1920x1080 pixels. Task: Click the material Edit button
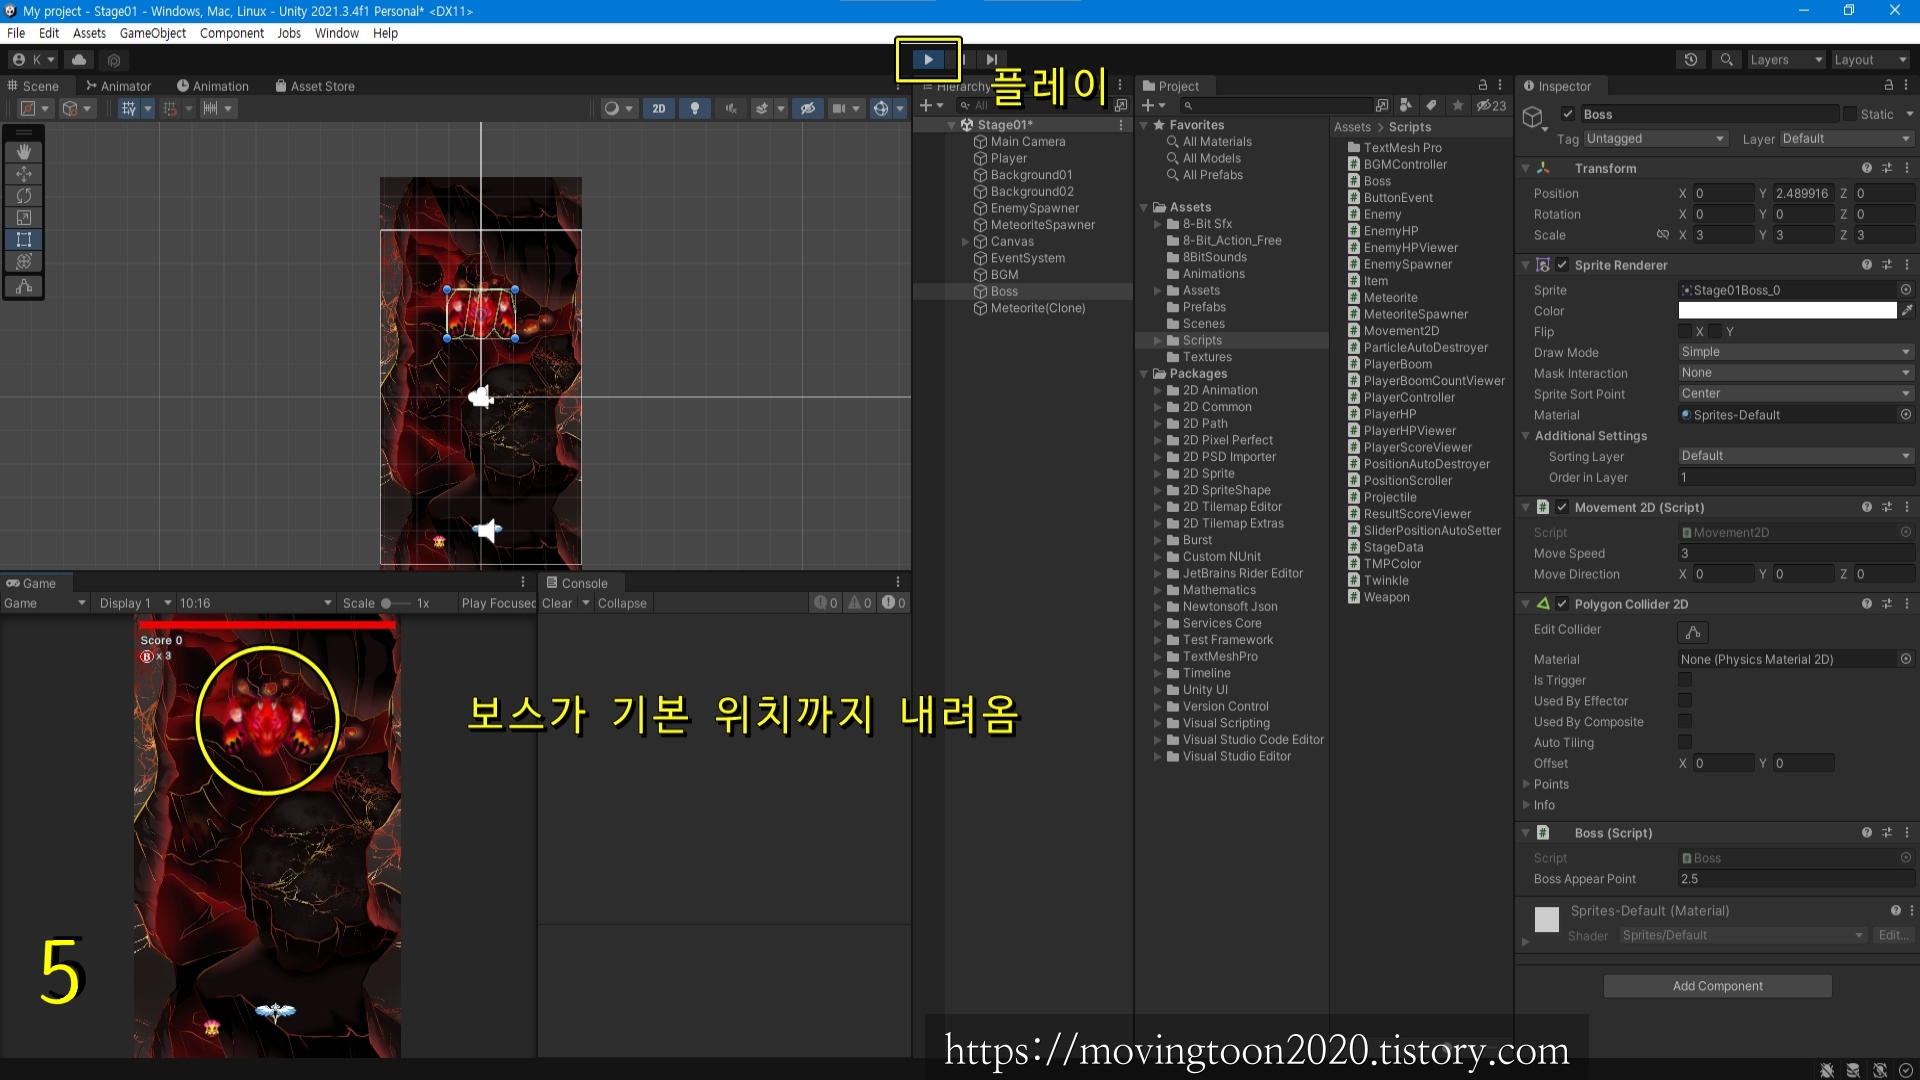[x=1892, y=935]
